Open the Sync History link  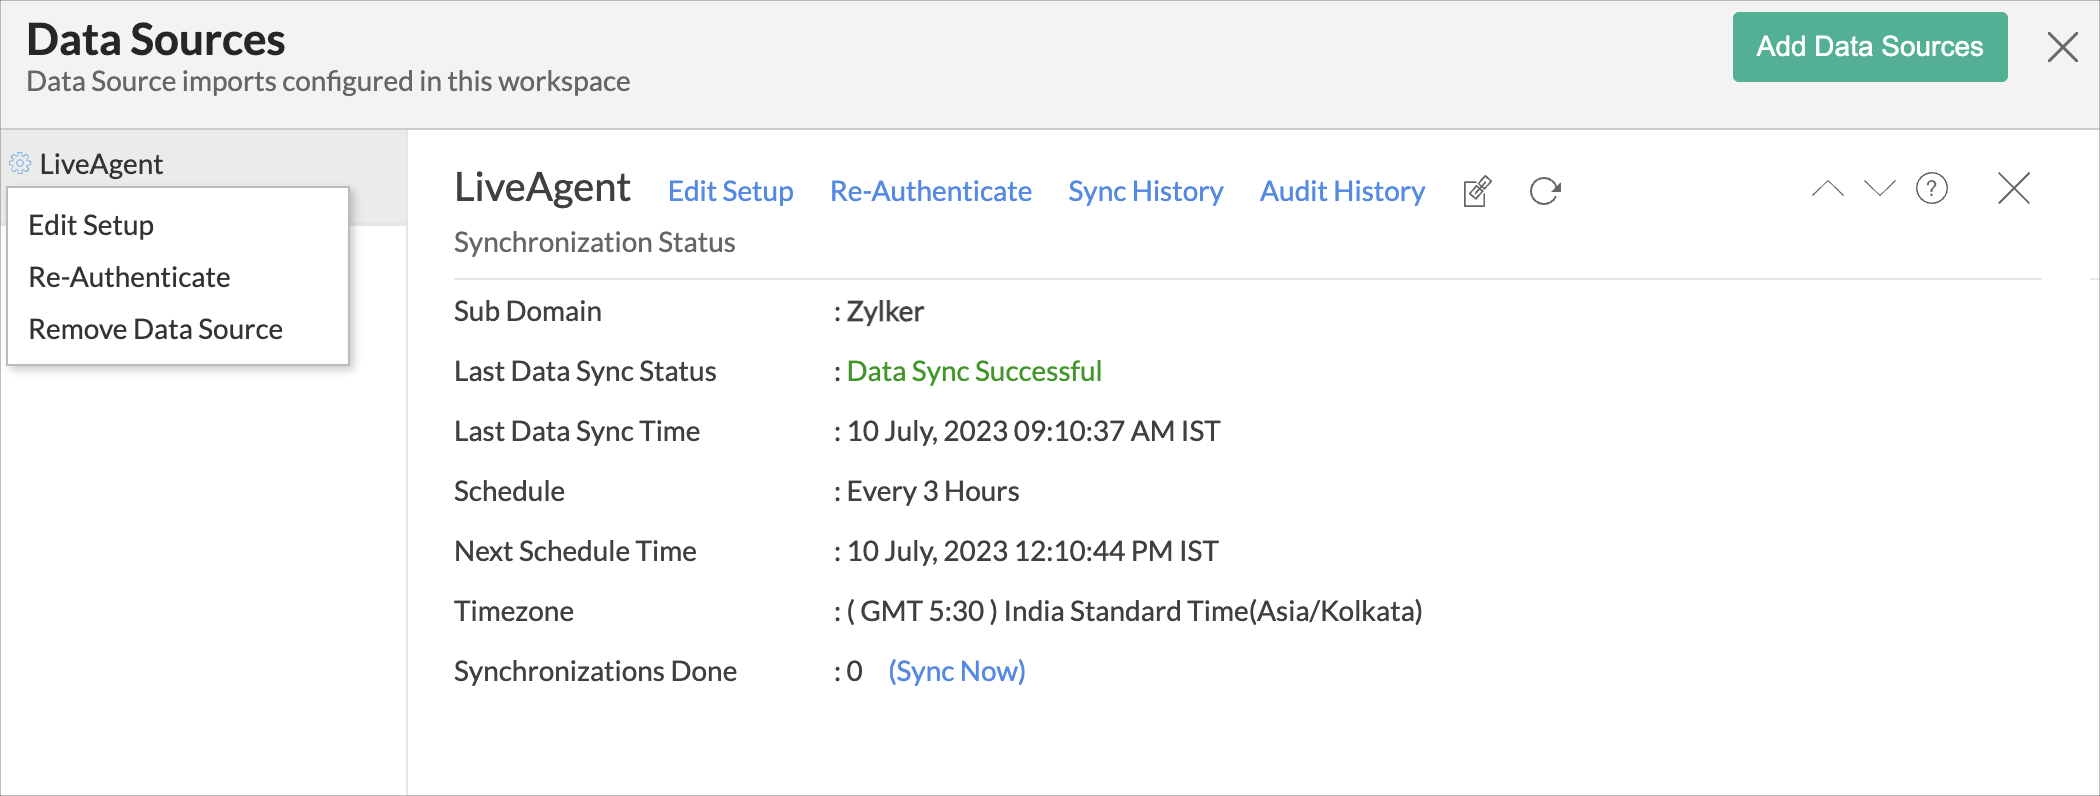(x=1145, y=191)
